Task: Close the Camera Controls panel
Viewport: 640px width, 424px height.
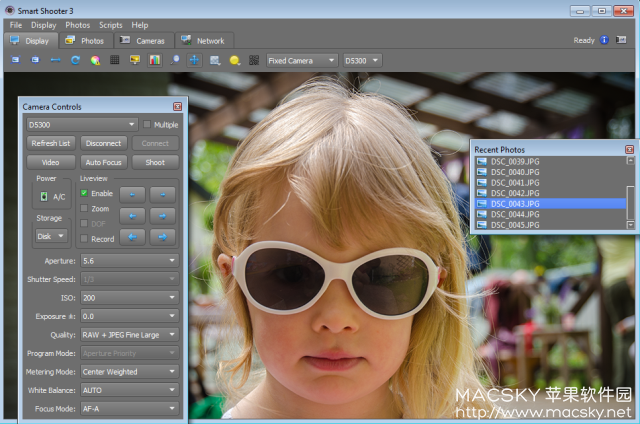Action: pyautogui.click(x=178, y=107)
